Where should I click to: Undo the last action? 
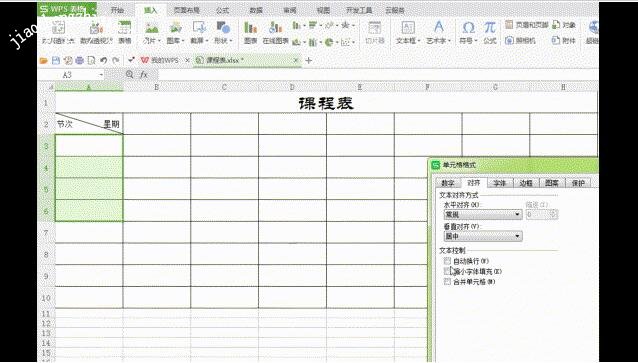pos(103,61)
